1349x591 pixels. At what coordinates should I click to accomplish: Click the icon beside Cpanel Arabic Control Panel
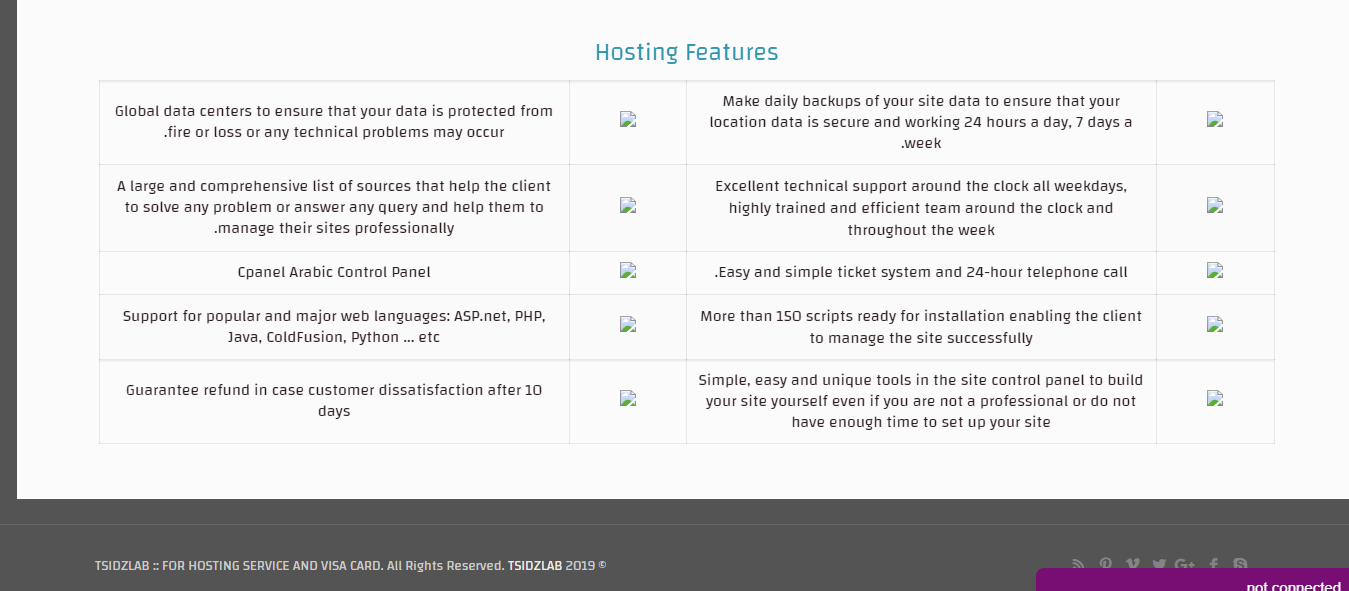[628, 270]
